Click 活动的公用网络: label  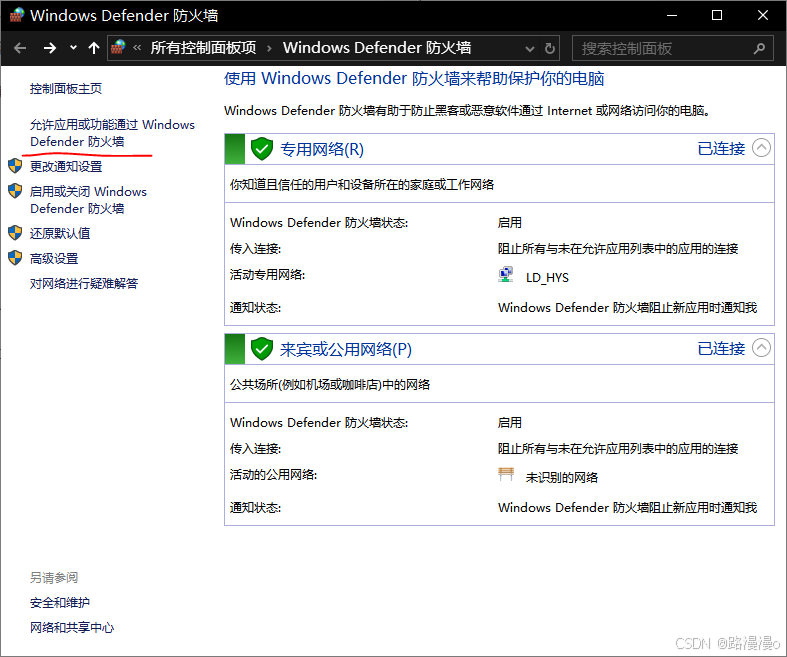[x=274, y=474]
